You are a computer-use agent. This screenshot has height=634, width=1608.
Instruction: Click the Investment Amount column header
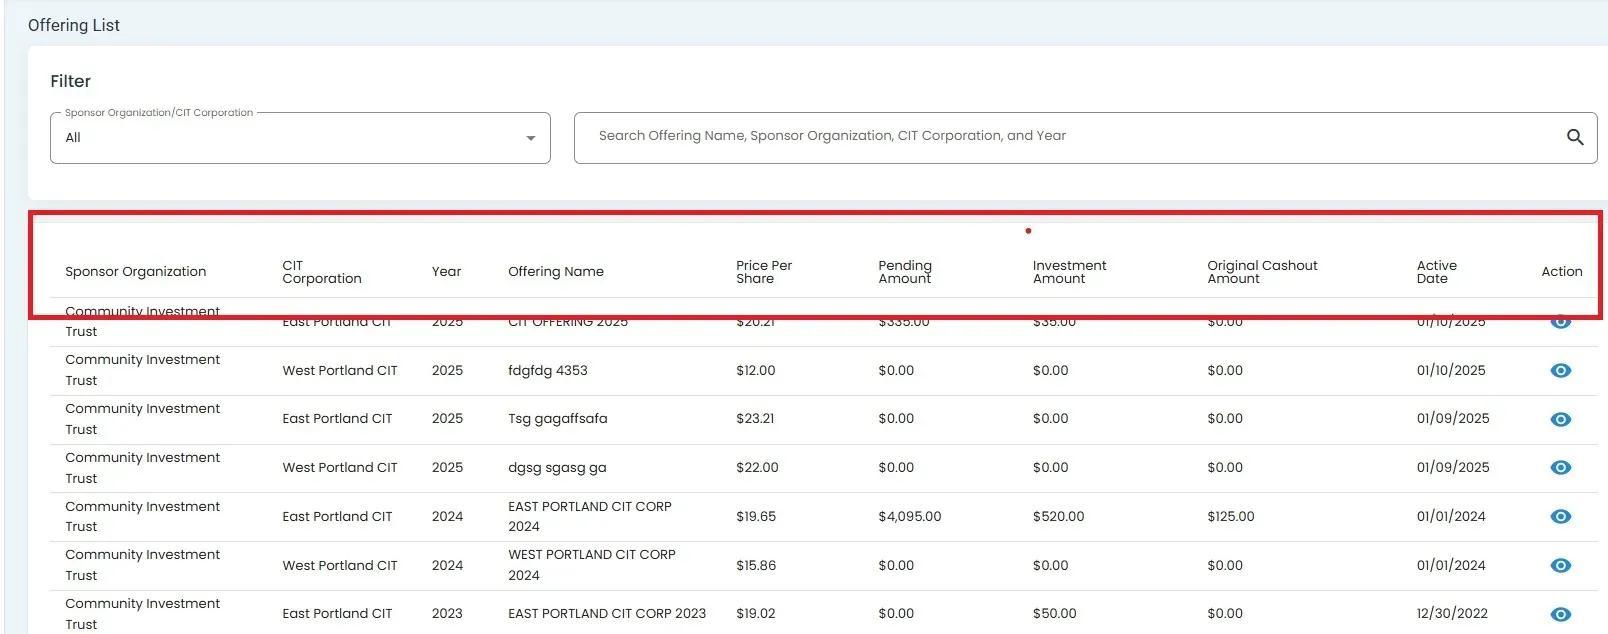click(x=1069, y=272)
